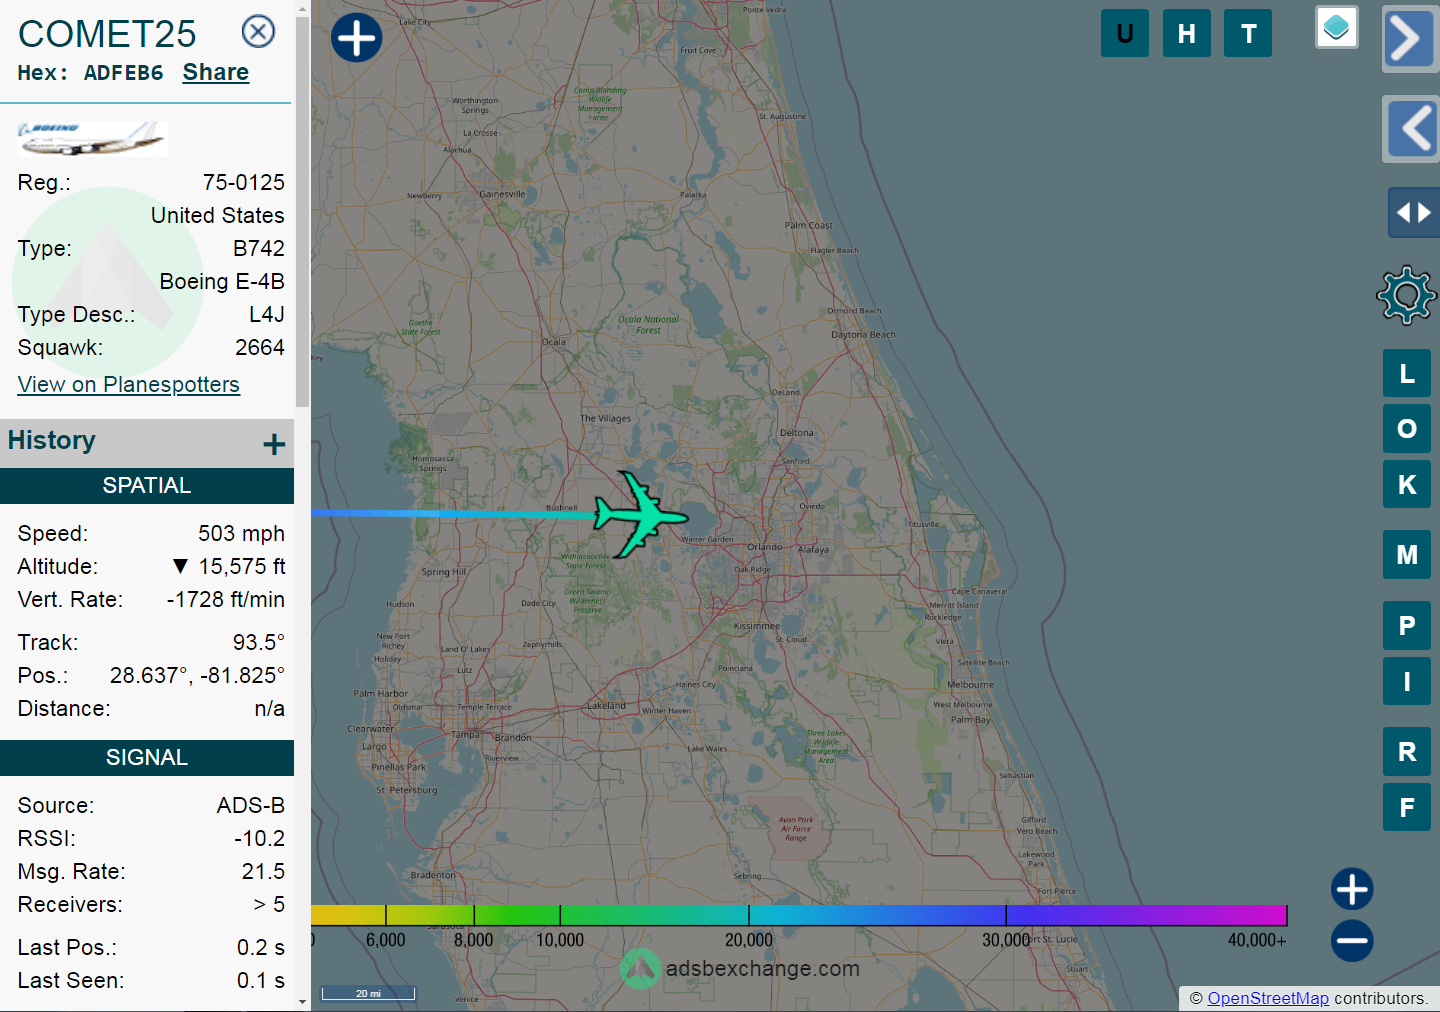
Task: Click the source value ADS-B
Action: pos(251,805)
